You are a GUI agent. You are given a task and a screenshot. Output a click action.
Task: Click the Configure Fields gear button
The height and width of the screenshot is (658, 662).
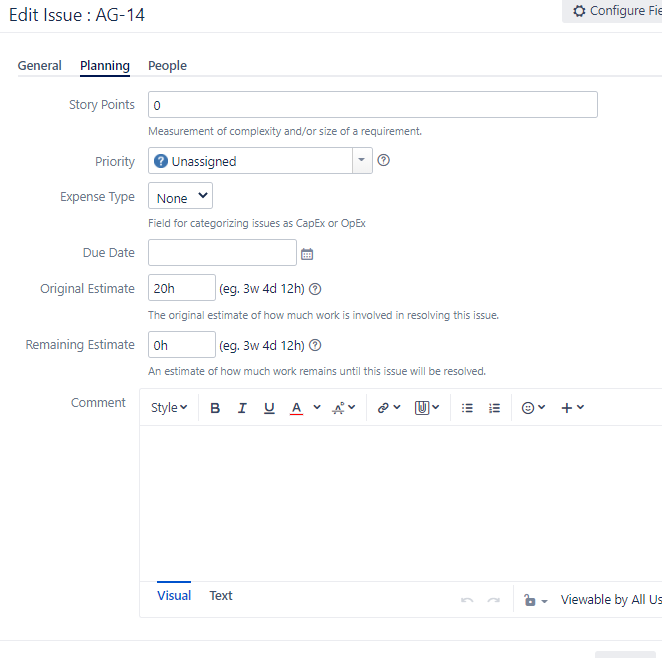(612, 11)
